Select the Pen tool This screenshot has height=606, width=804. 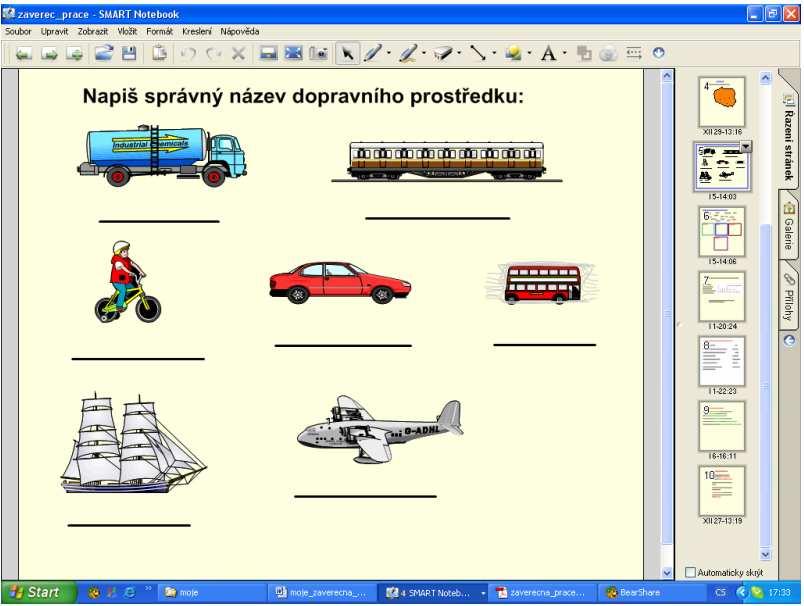(373, 53)
